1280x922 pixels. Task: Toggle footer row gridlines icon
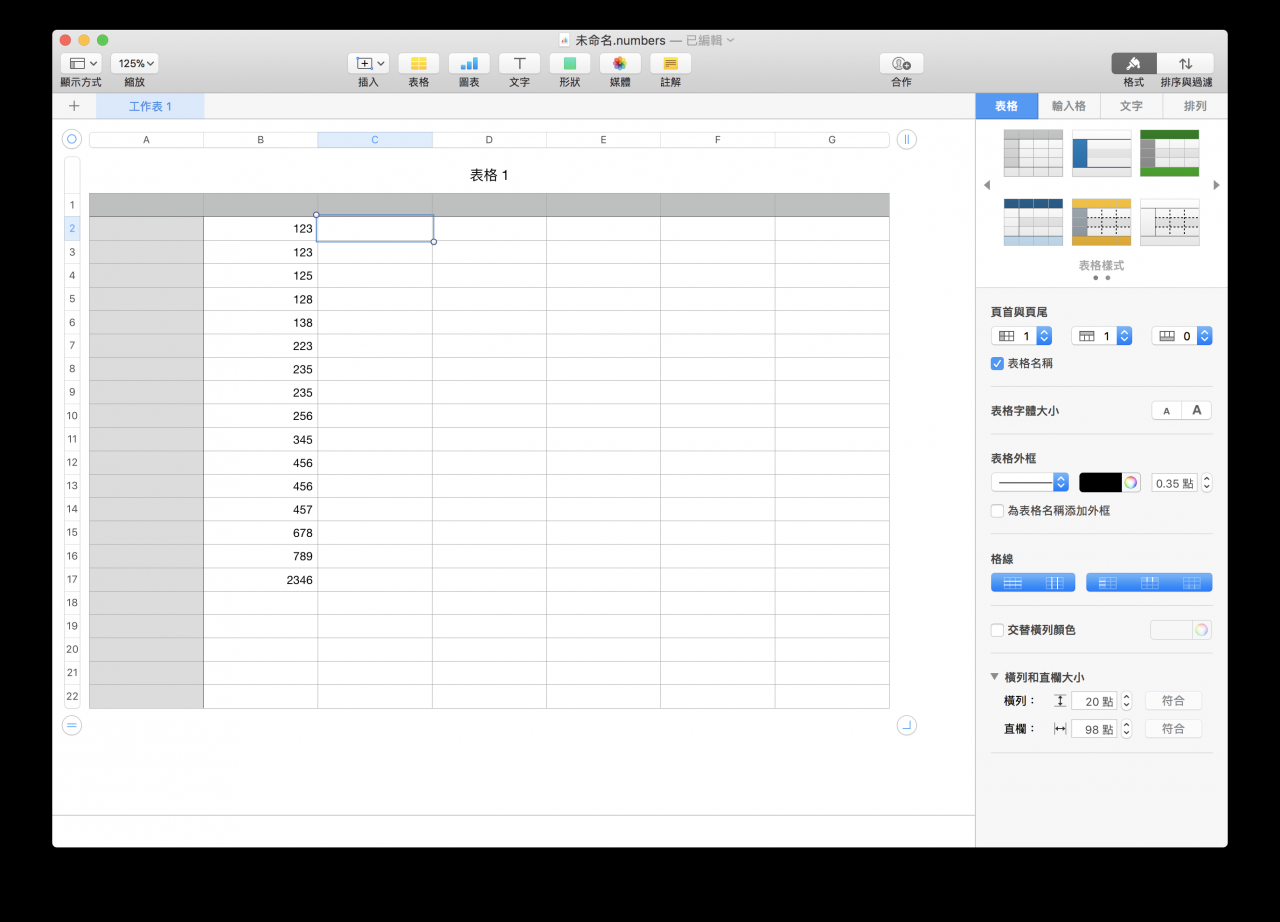pyautogui.click(x=1191, y=583)
